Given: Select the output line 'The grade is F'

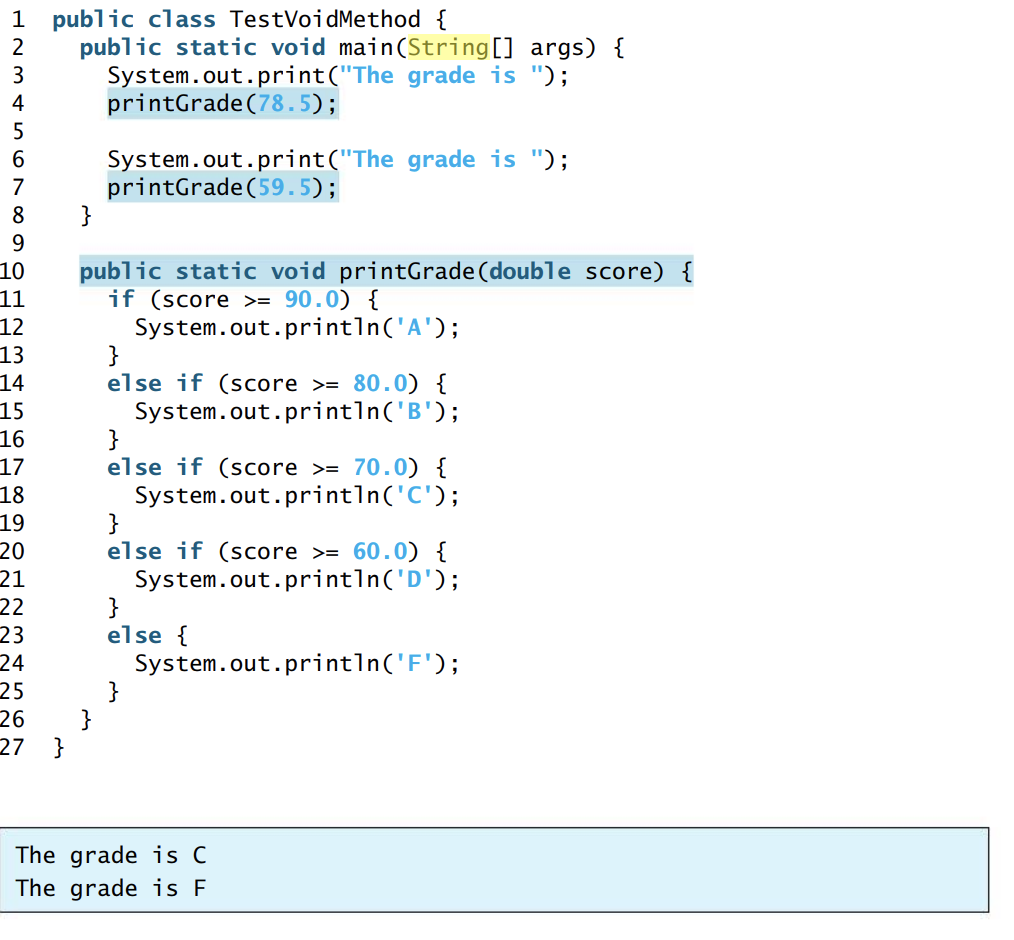Looking at the screenshot, I should (110, 888).
